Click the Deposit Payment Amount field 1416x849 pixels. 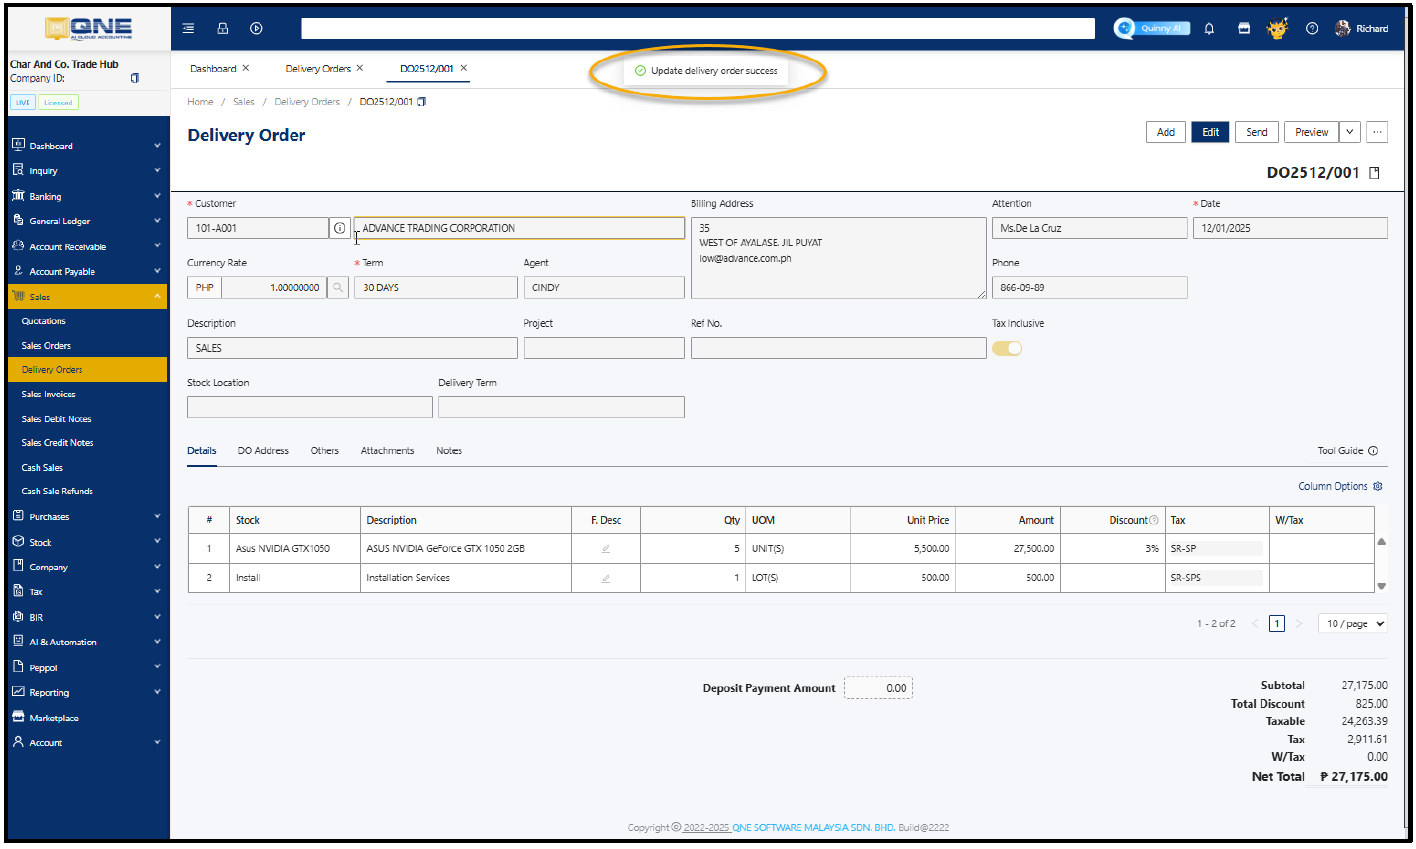pyautogui.click(x=878, y=688)
